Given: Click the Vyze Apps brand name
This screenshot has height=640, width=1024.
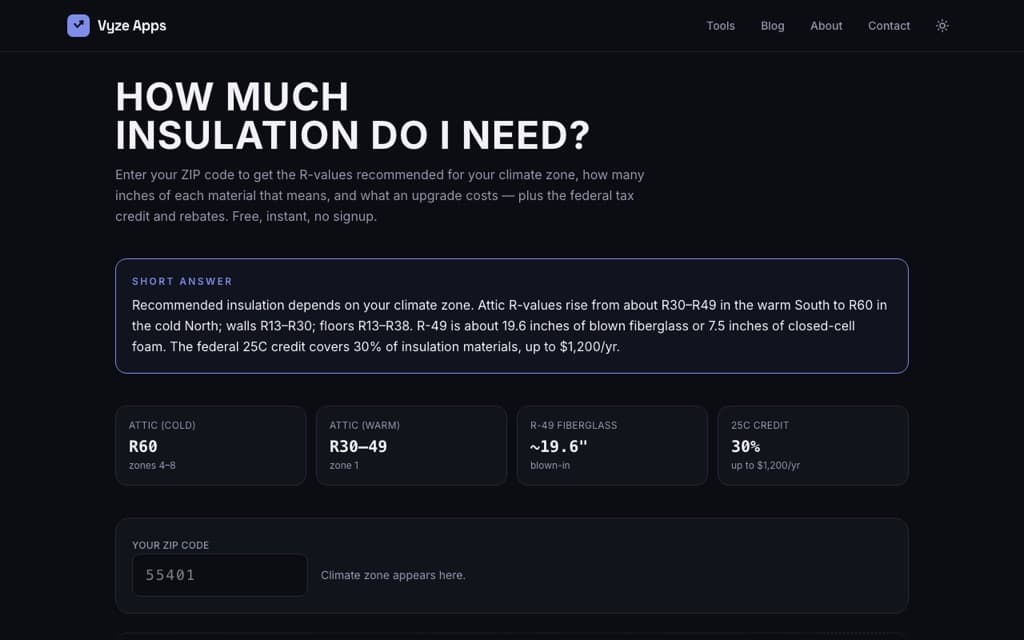Looking at the screenshot, I should [x=132, y=25].
